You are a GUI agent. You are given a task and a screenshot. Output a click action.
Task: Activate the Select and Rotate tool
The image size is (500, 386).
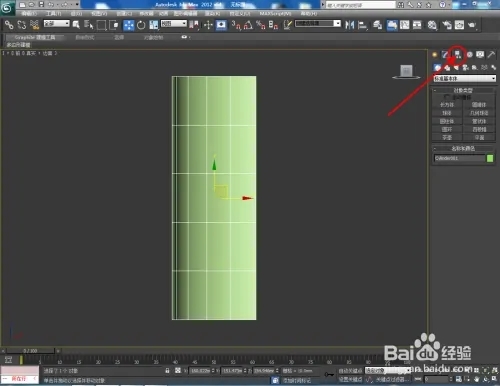coord(141,25)
